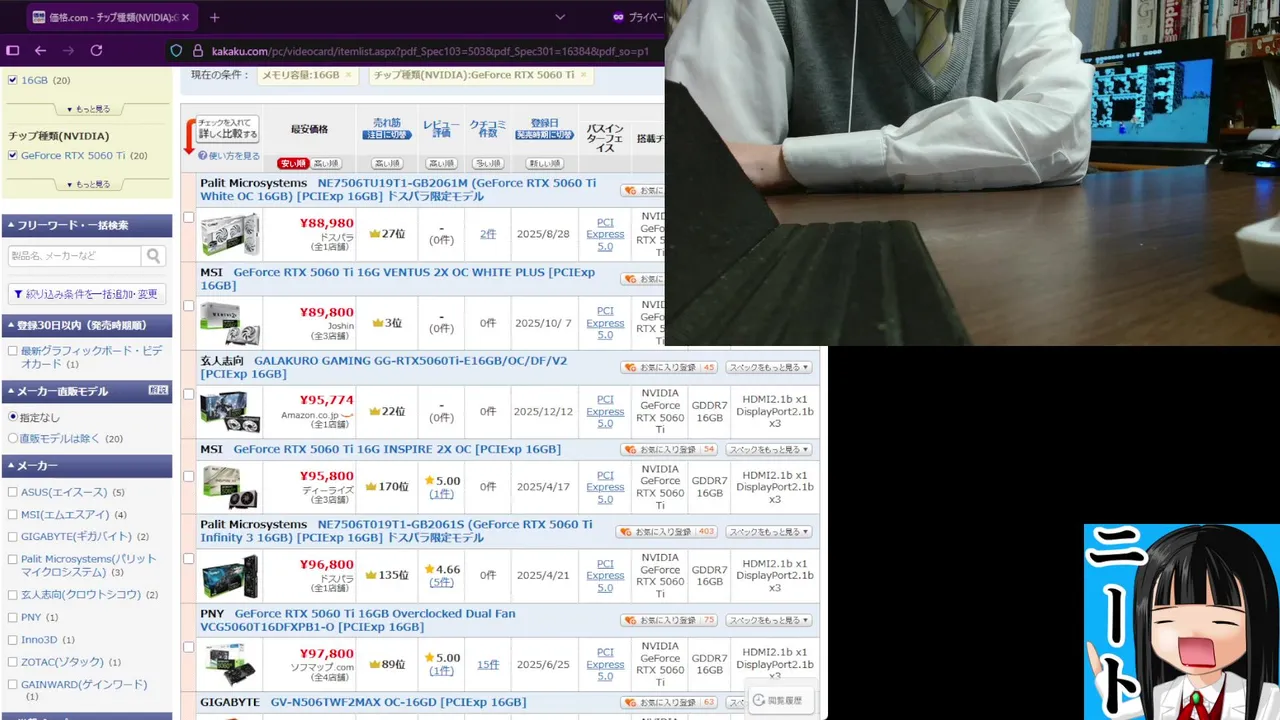Click MSI INSPIRE 2X OC product thumbnail

(x=230, y=487)
